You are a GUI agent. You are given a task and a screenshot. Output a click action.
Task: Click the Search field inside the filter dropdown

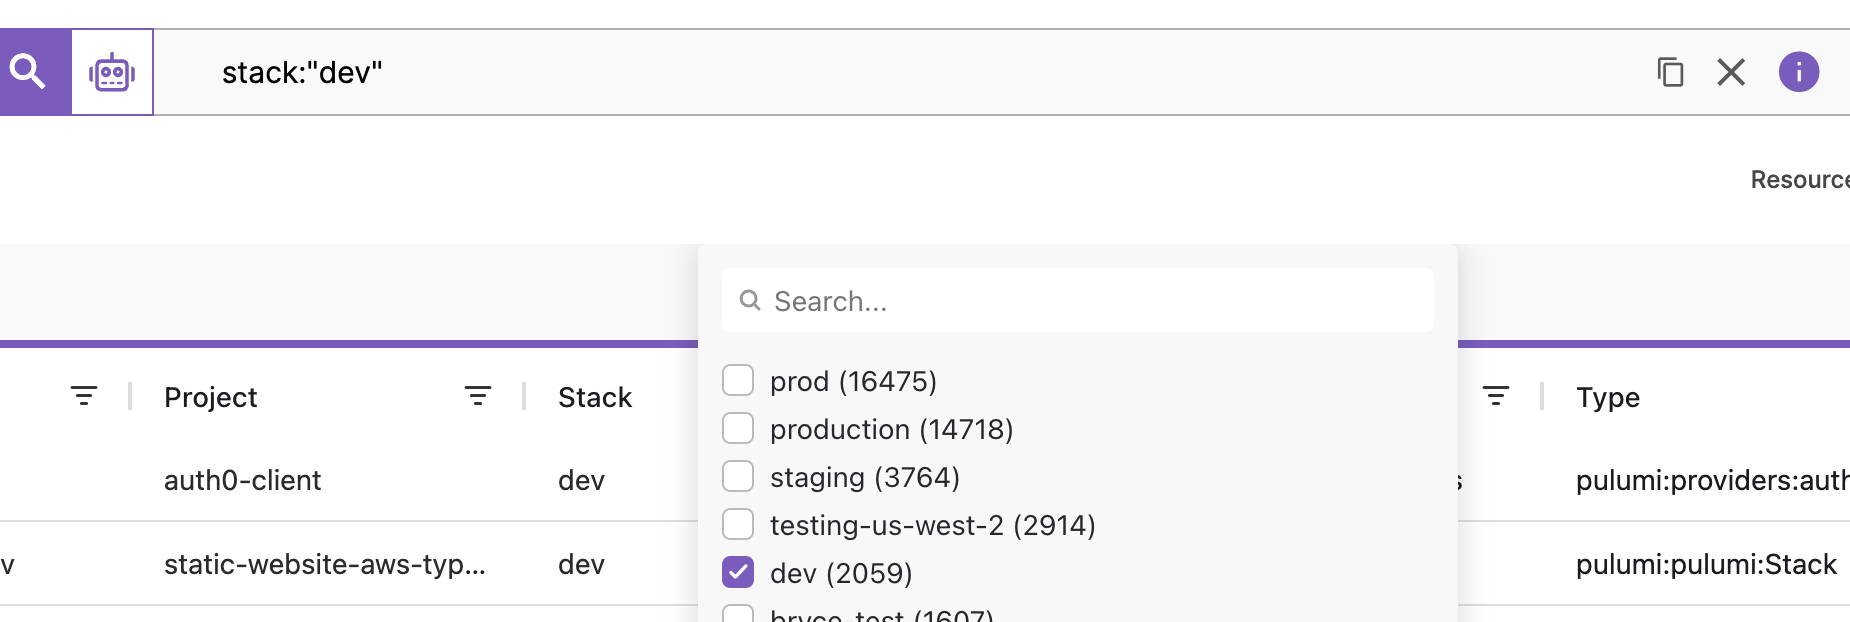(x=1077, y=300)
